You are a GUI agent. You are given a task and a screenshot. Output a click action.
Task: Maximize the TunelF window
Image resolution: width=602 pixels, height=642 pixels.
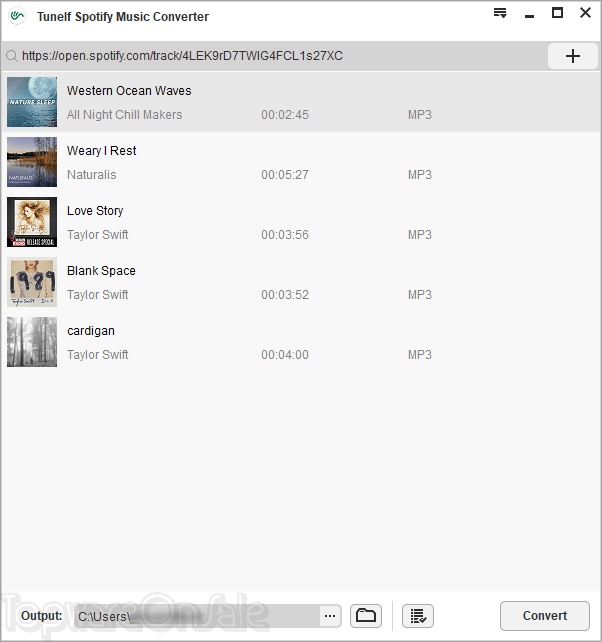[x=557, y=13]
